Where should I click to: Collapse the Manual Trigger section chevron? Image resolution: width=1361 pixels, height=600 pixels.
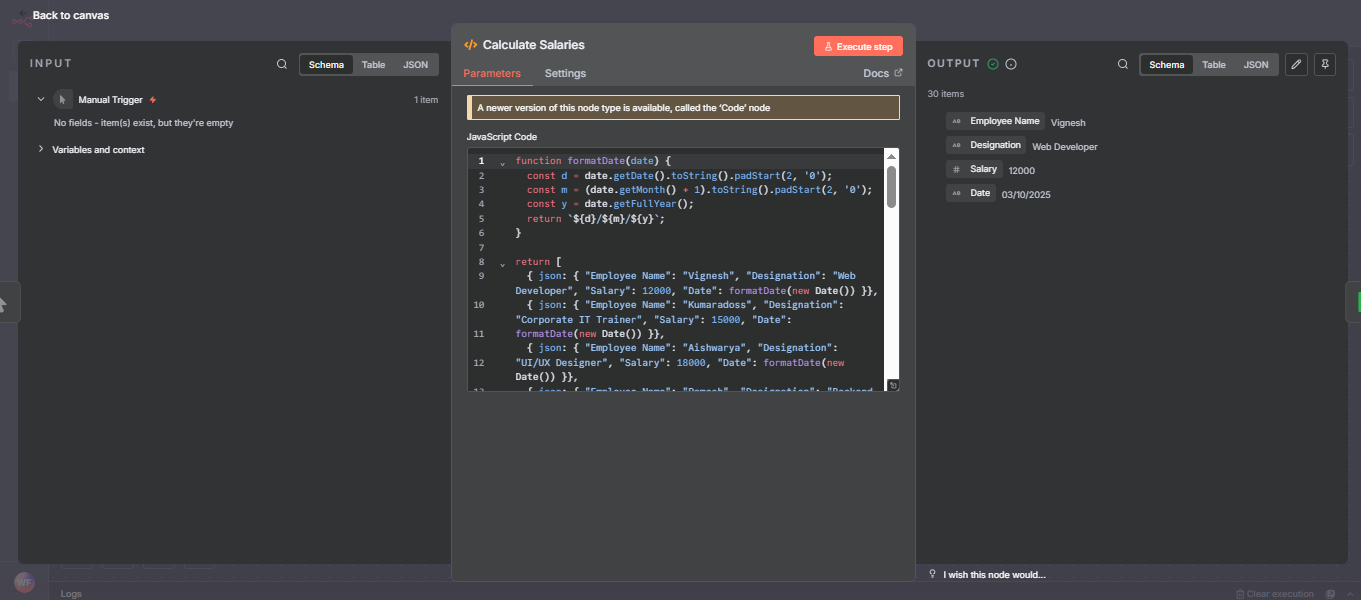click(x=40, y=99)
